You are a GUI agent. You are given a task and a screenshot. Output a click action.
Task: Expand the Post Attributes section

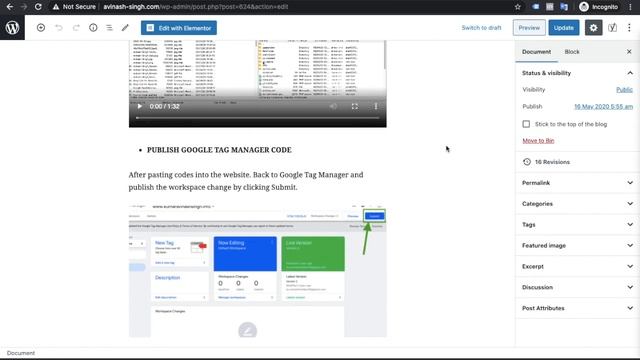point(577,308)
